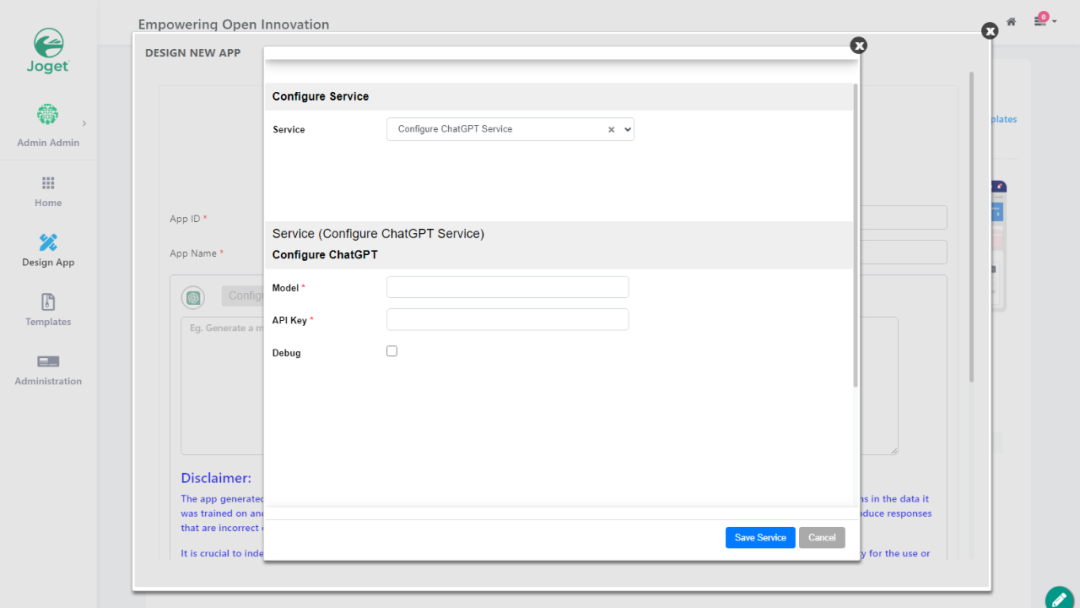Click Save Service button
The width and height of the screenshot is (1080, 608).
(760, 538)
